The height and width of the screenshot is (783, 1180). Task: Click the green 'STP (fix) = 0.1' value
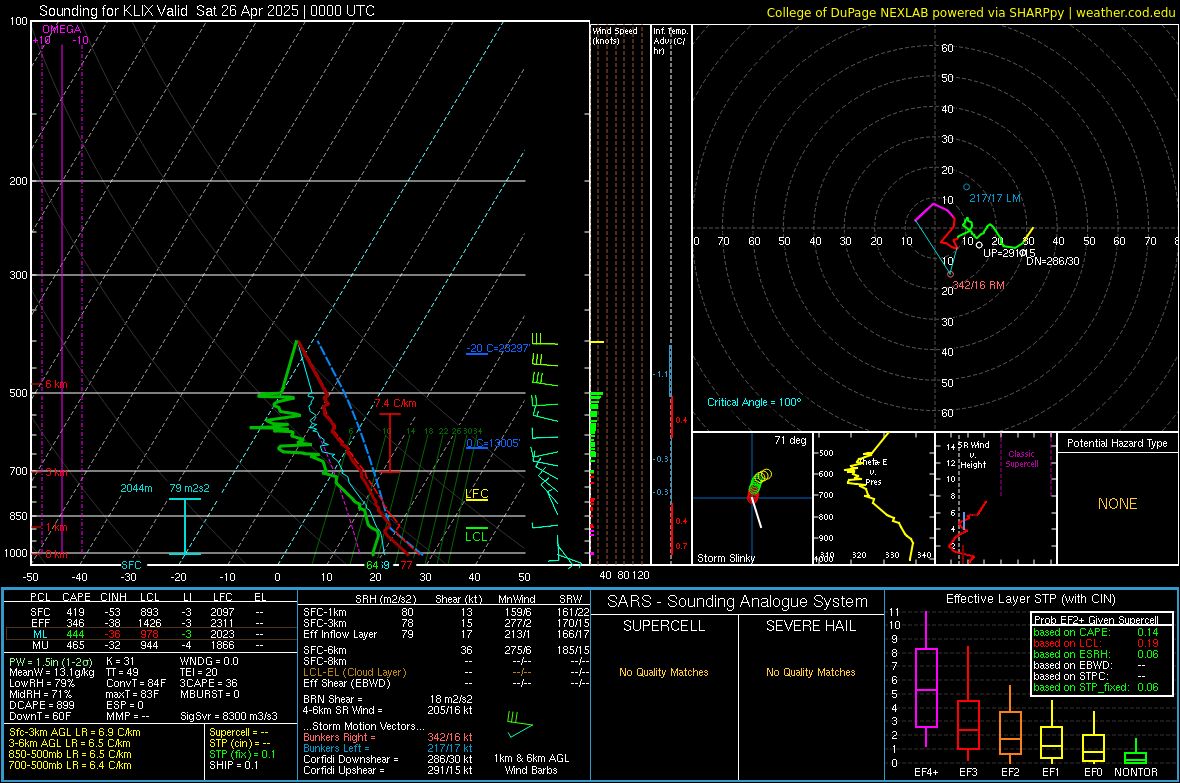(242, 754)
